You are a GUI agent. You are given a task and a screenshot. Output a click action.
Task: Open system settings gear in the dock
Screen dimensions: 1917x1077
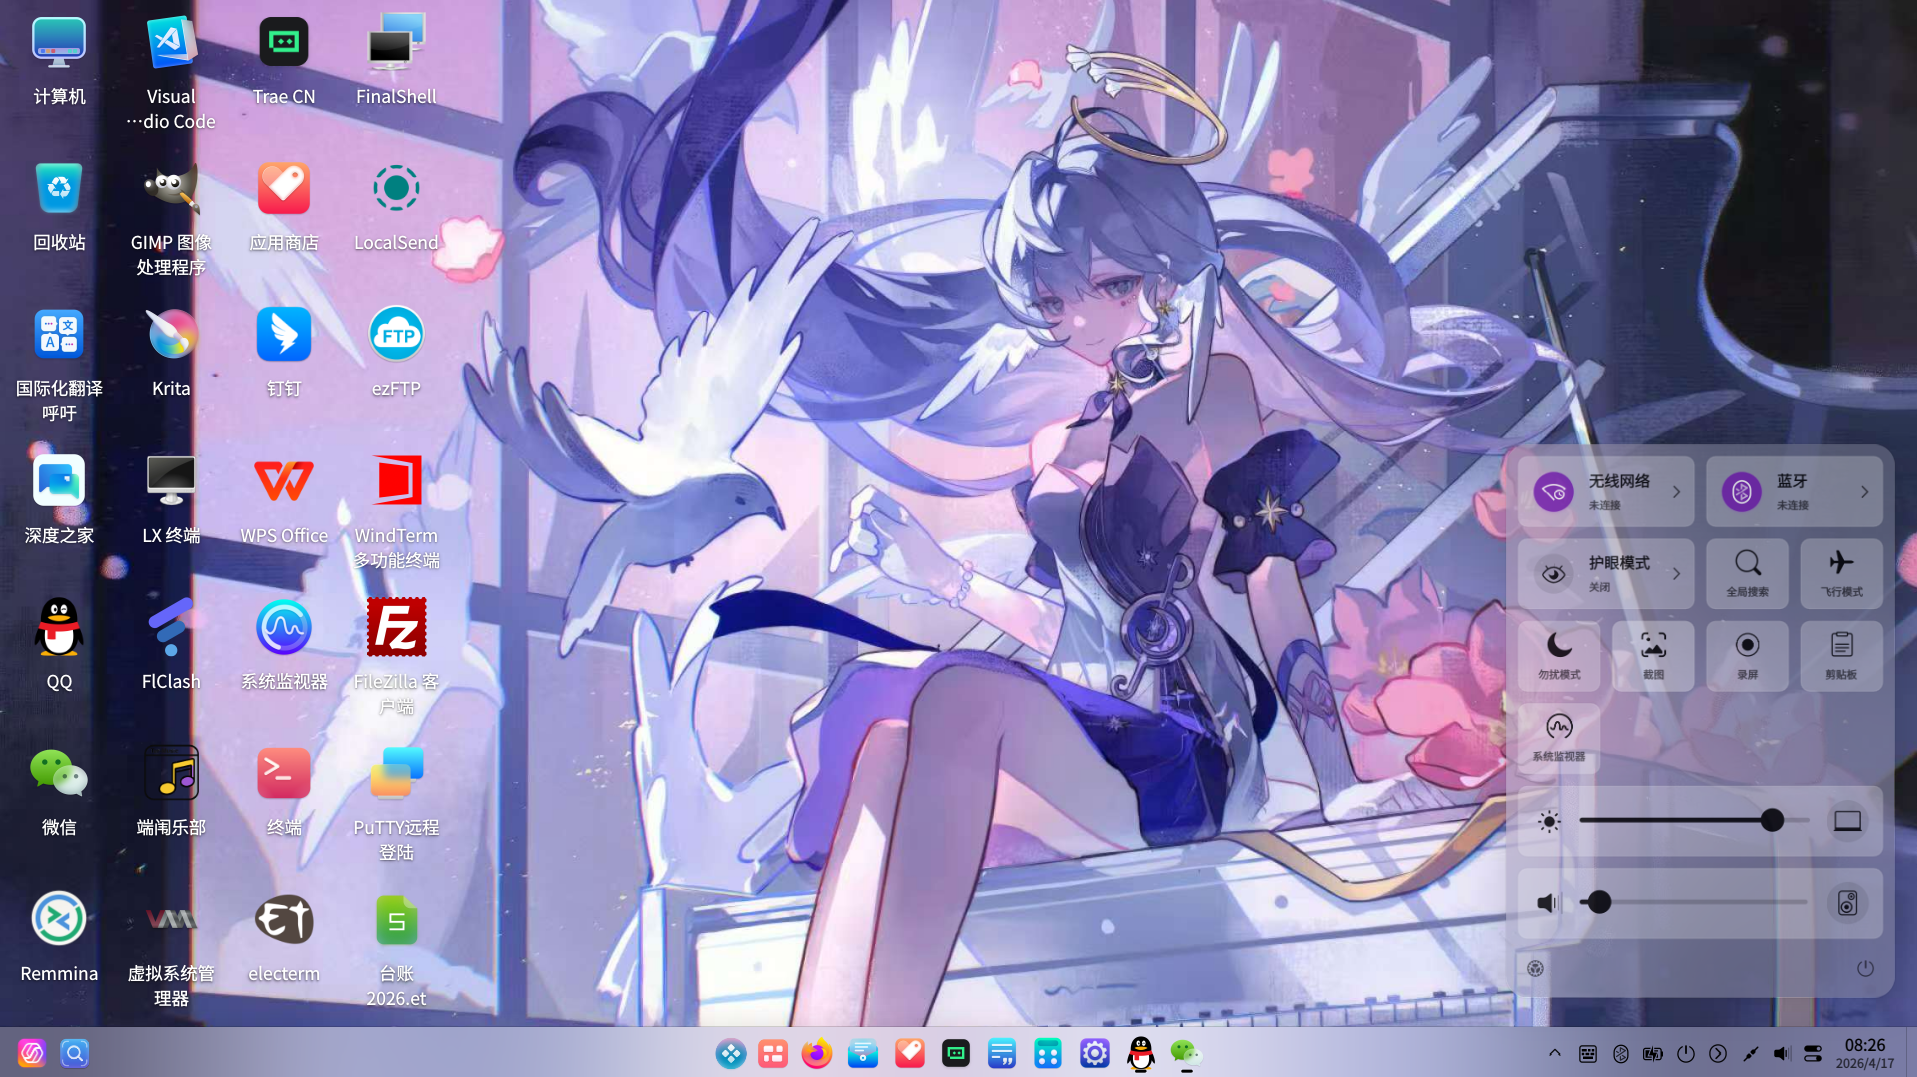click(1095, 1053)
